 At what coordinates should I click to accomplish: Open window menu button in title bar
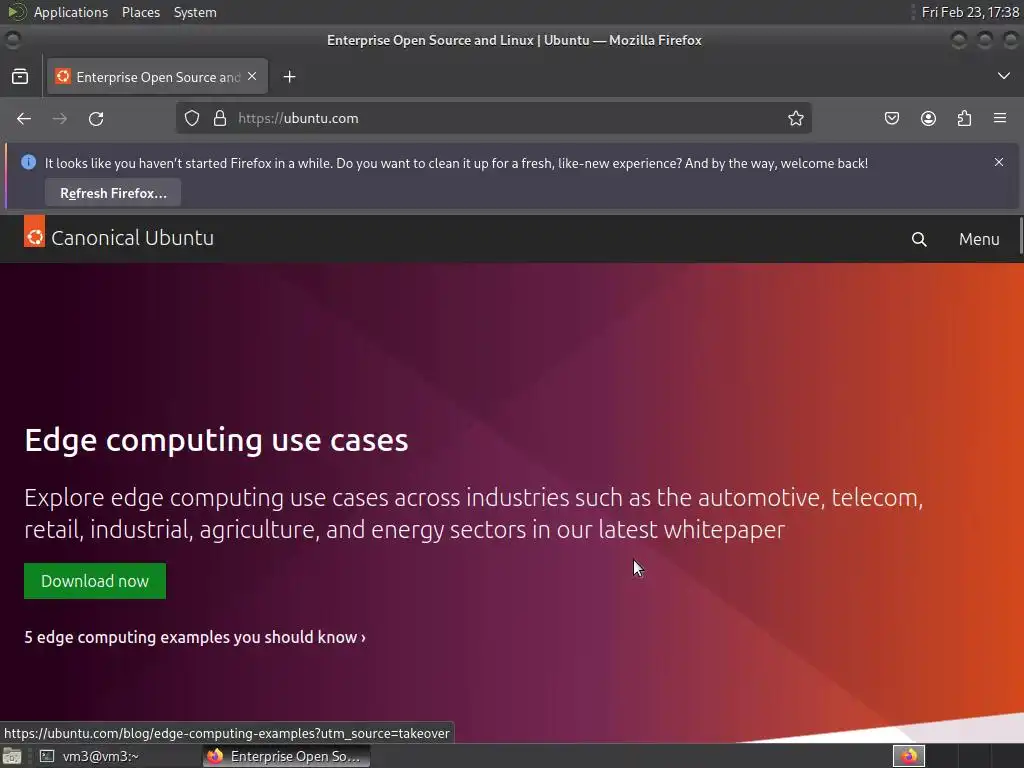(x=12, y=40)
